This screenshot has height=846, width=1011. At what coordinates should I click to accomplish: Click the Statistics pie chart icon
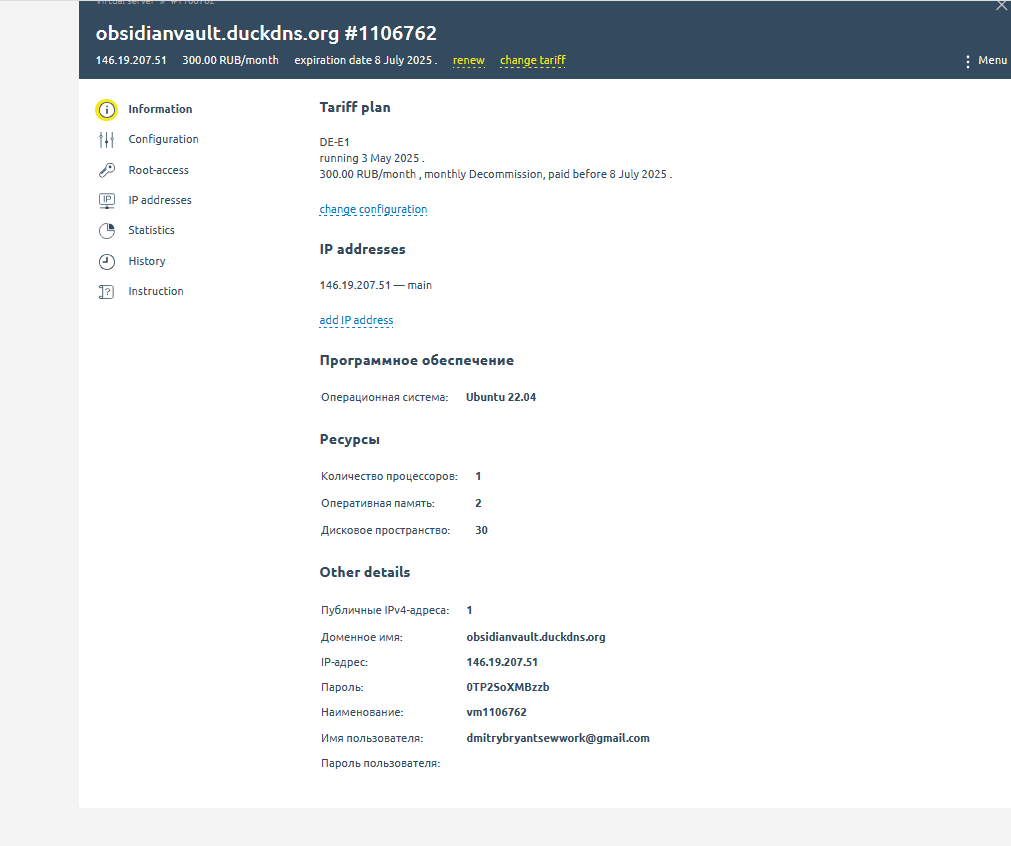107,231
